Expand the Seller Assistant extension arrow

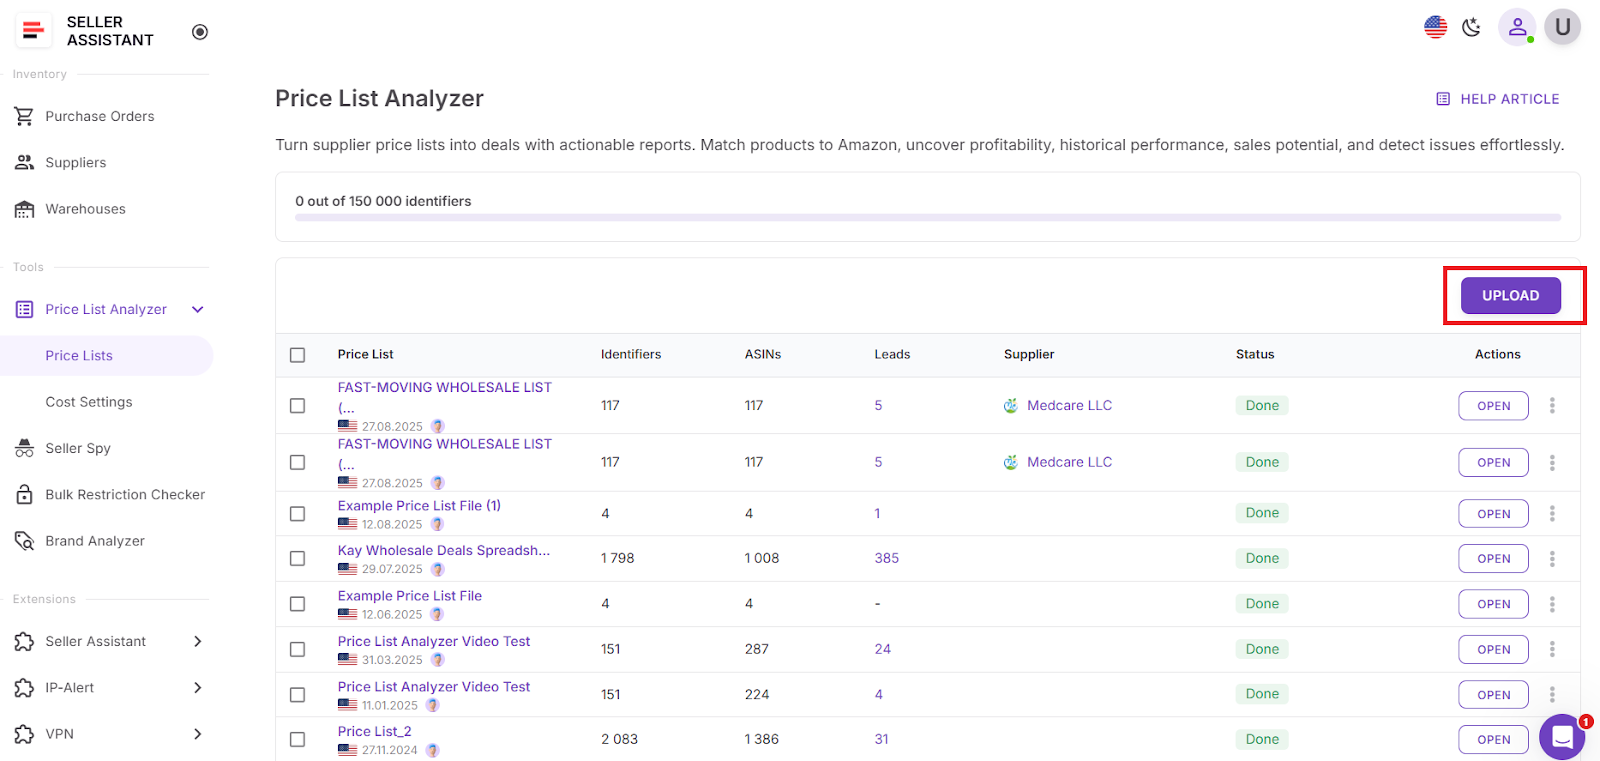pos(198,641)
